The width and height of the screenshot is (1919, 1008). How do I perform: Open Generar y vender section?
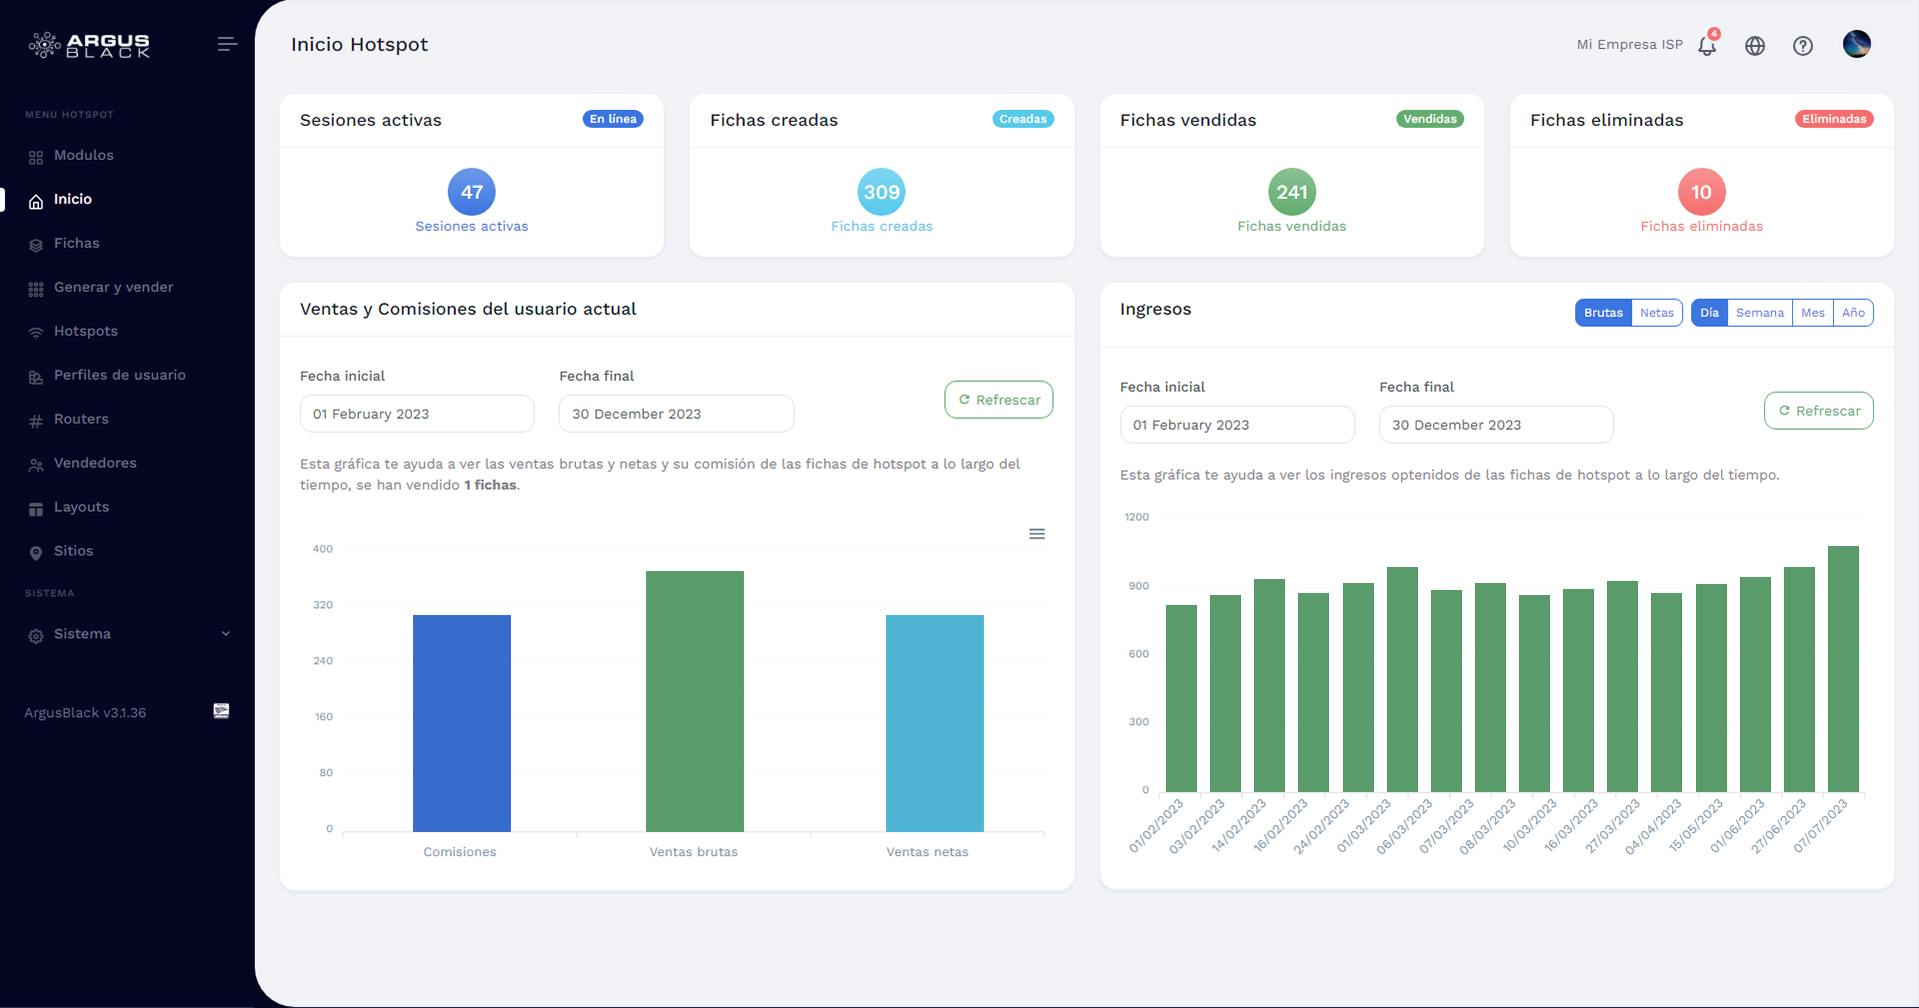(x=113, y=287)
